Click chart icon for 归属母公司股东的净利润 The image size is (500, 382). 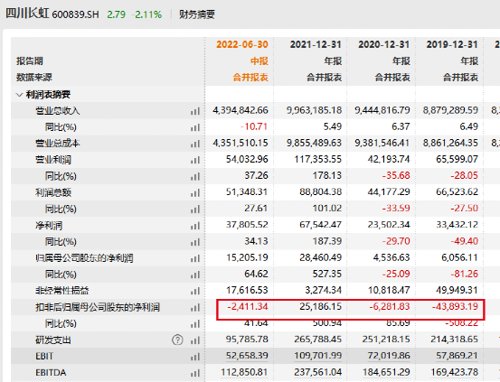[x=195, y=258]
